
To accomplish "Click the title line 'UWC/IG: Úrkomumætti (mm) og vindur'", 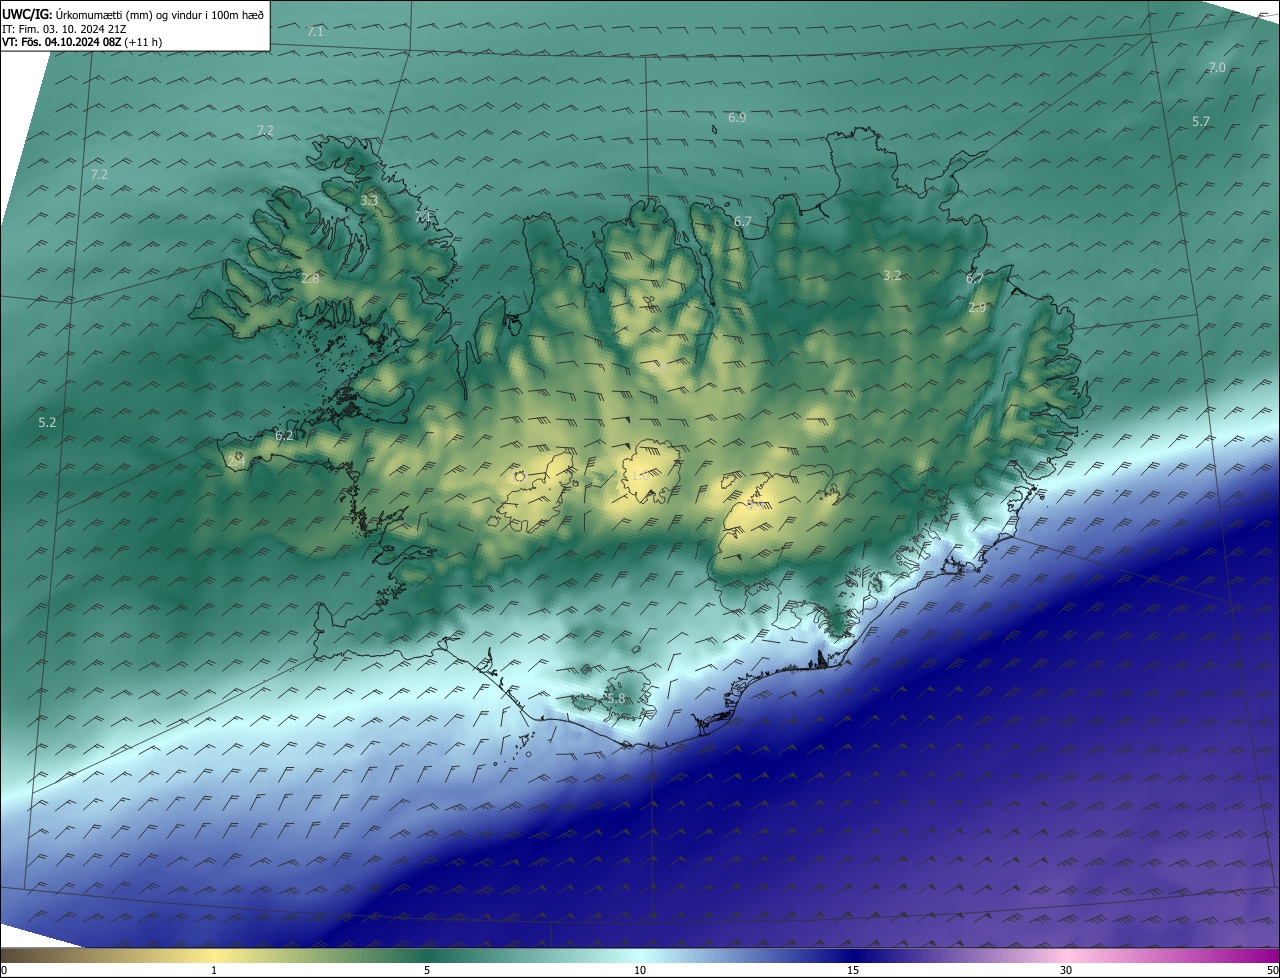I will pos(133,15).
